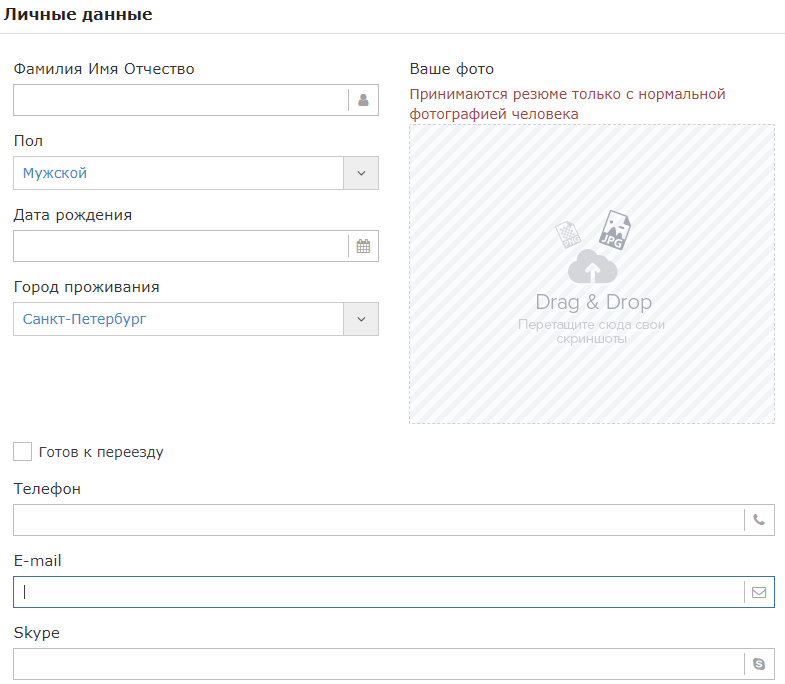Expand the Пол dropdown arrow
The image size is (785, 684).
361,173
